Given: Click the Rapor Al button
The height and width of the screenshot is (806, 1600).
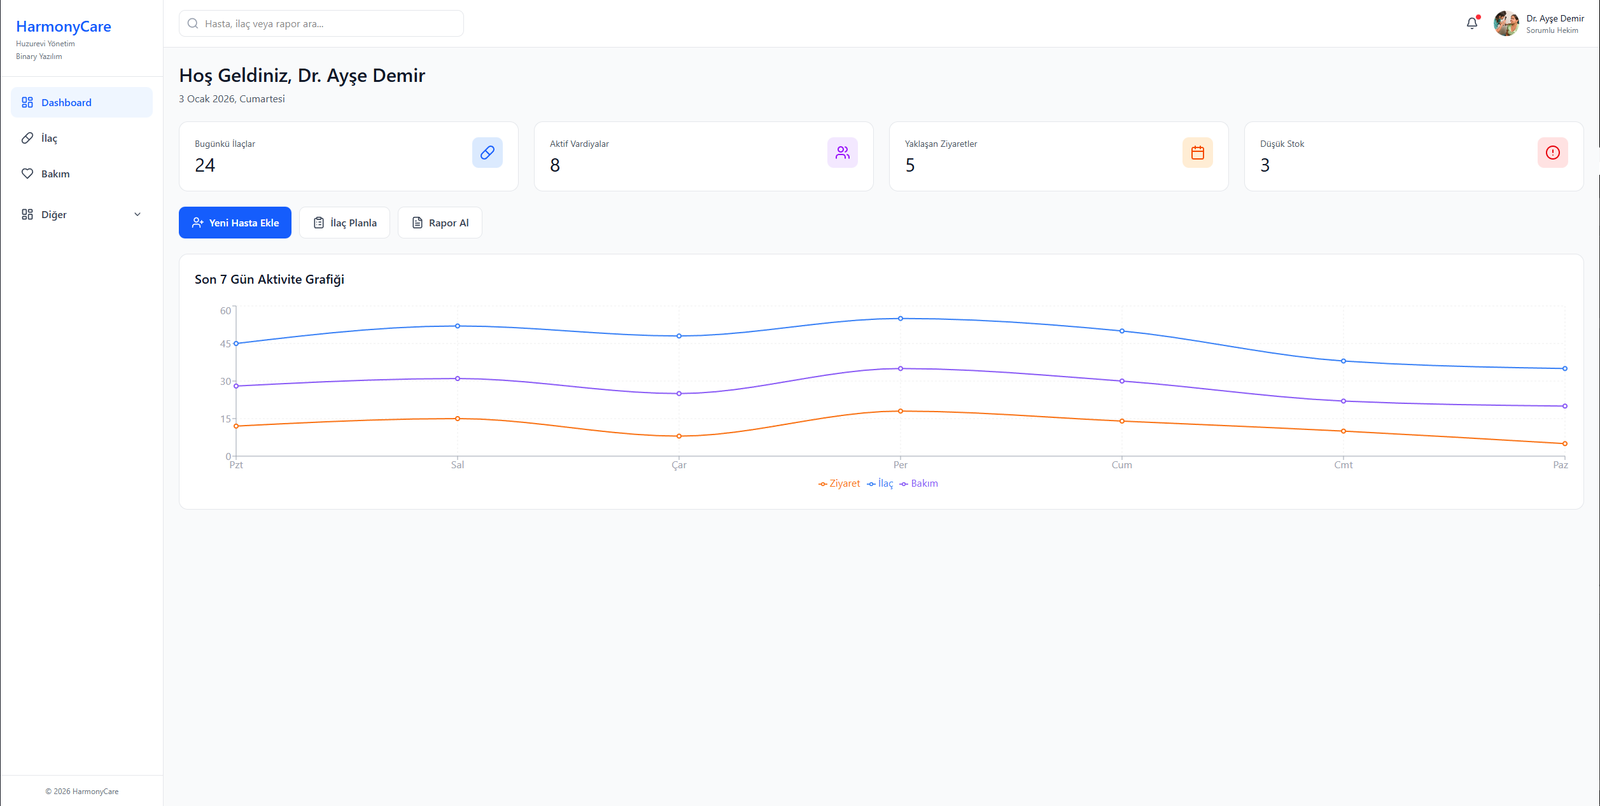Looking at the screenshot, I should [x=440, y=223].
